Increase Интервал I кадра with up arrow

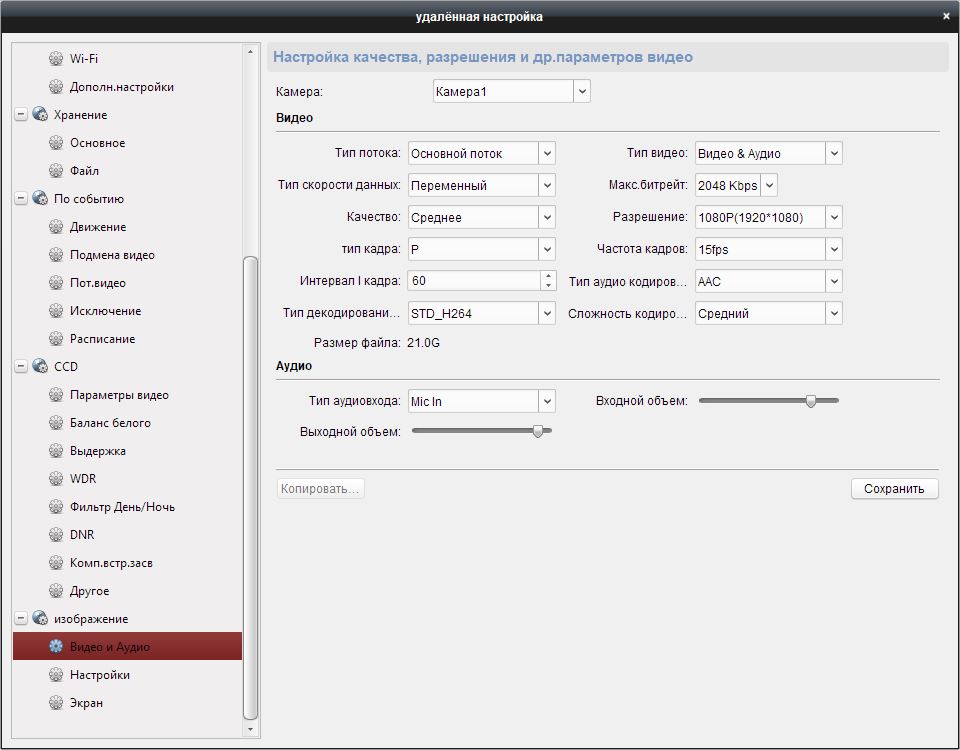tap(547, 276)
